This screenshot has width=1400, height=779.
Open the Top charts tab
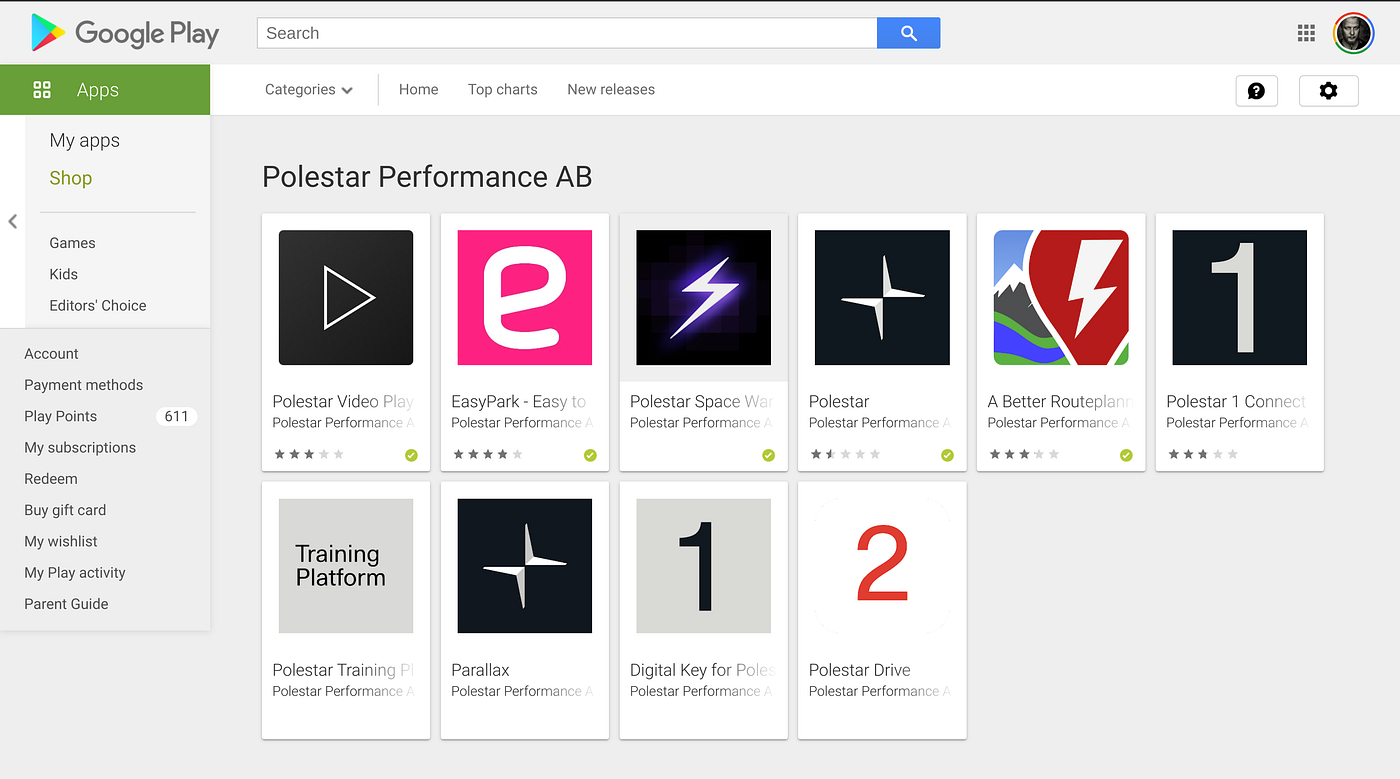(x=502, y=90)
